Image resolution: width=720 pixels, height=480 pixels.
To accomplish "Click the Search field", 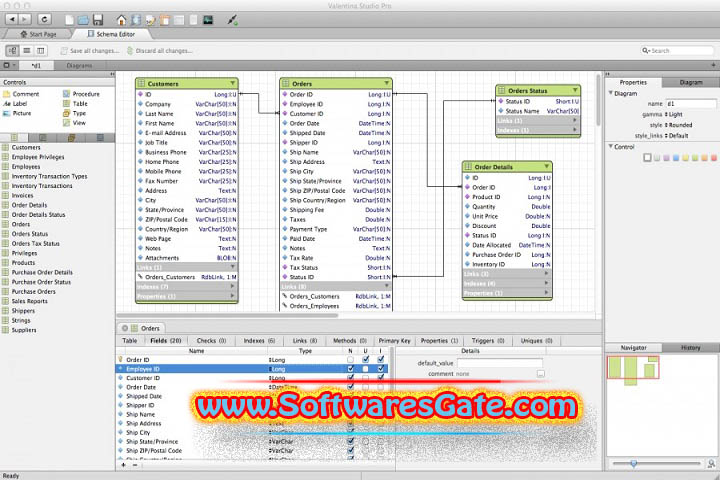I will [x=677, y=51].
